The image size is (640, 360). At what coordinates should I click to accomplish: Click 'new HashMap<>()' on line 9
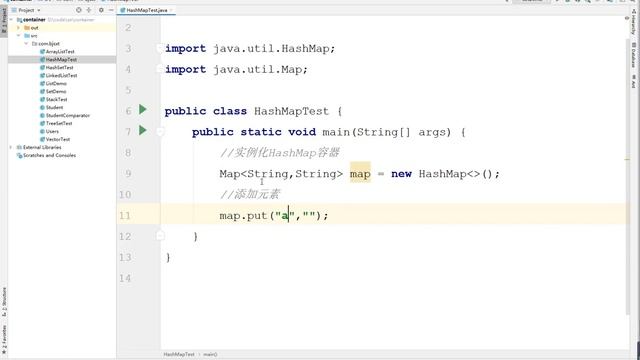(x=443, y=174)
